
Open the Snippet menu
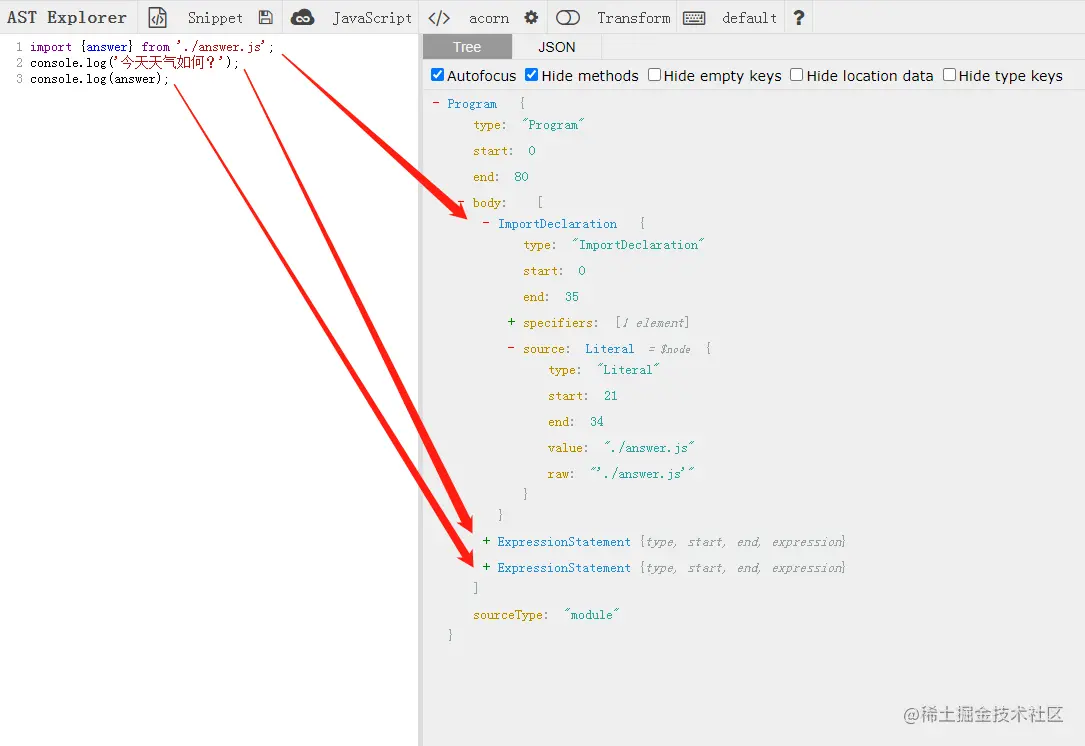tap(215, 18)
